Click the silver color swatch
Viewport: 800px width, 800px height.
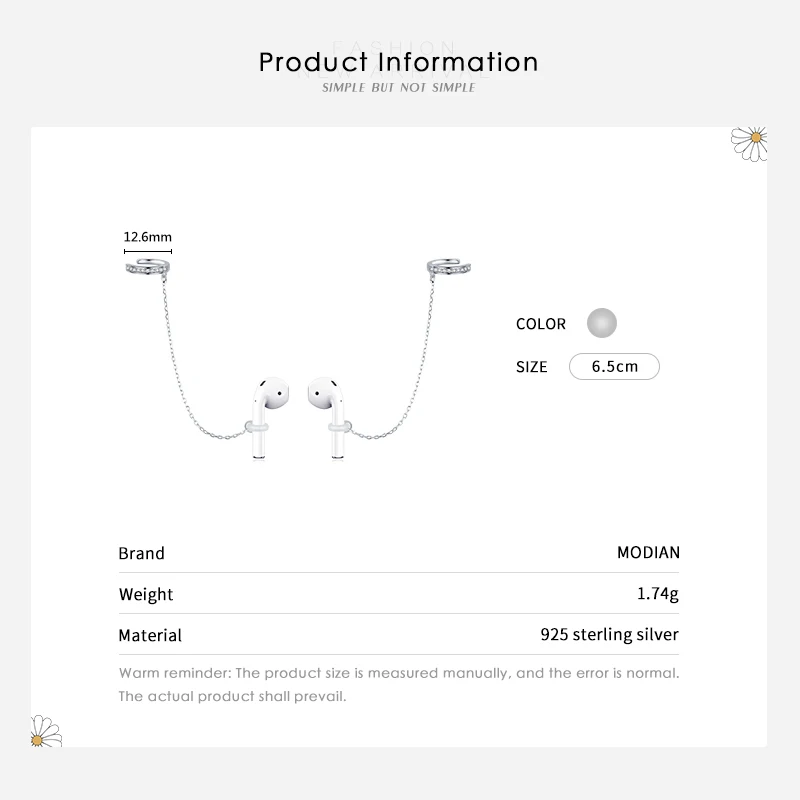pyautogui.click(x=602, y=323)
